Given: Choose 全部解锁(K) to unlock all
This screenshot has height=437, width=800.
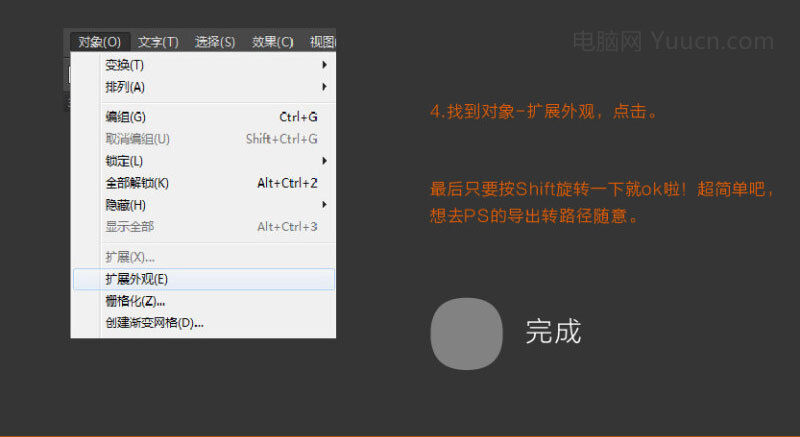Looking at the screenshot, I should click(x=137, y=183).
